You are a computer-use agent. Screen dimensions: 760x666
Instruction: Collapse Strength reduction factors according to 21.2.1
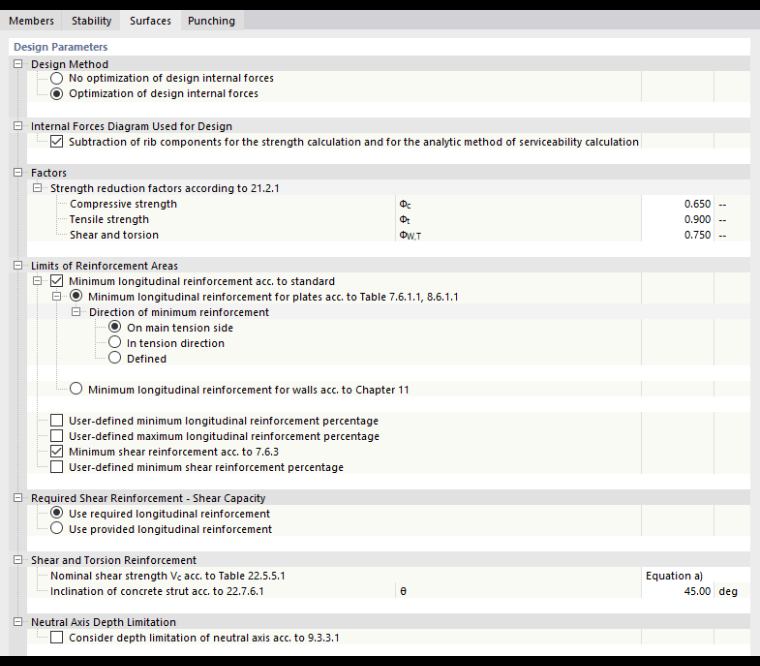click(37, 188)
